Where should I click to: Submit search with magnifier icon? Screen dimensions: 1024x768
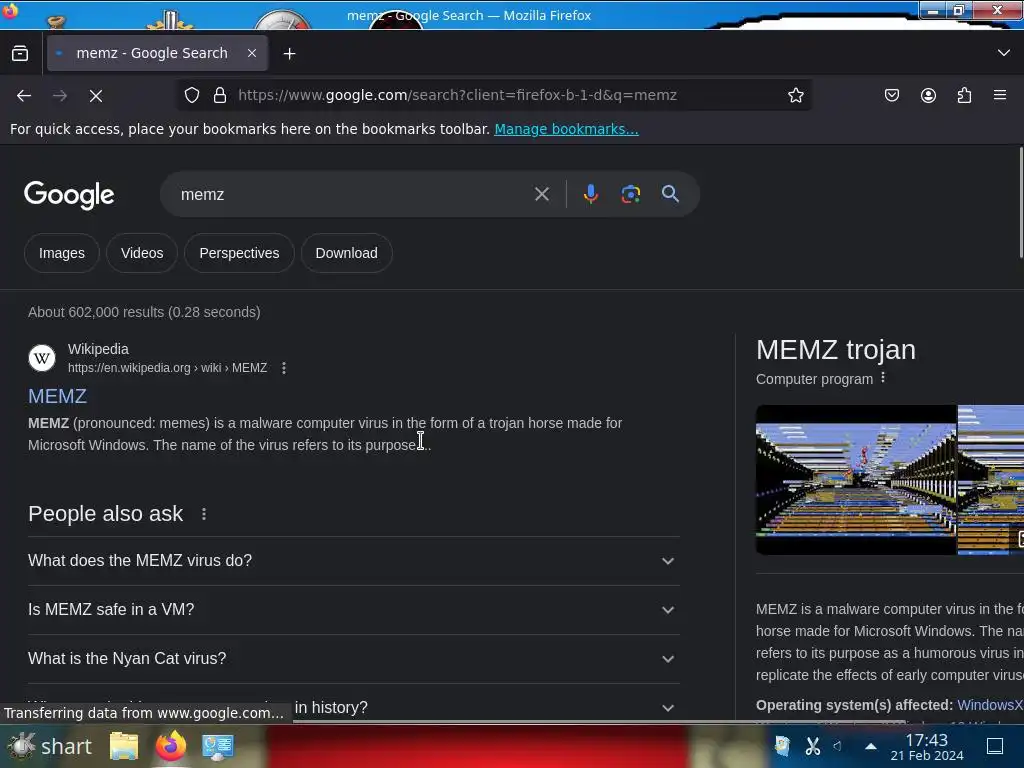click(670, 194)
